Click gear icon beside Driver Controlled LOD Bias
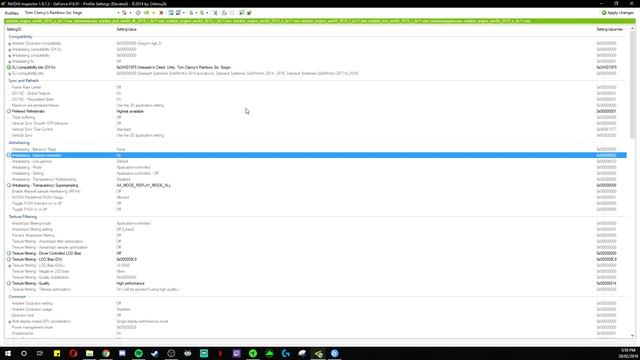640x360 pixels. click(x=9, y=253)
